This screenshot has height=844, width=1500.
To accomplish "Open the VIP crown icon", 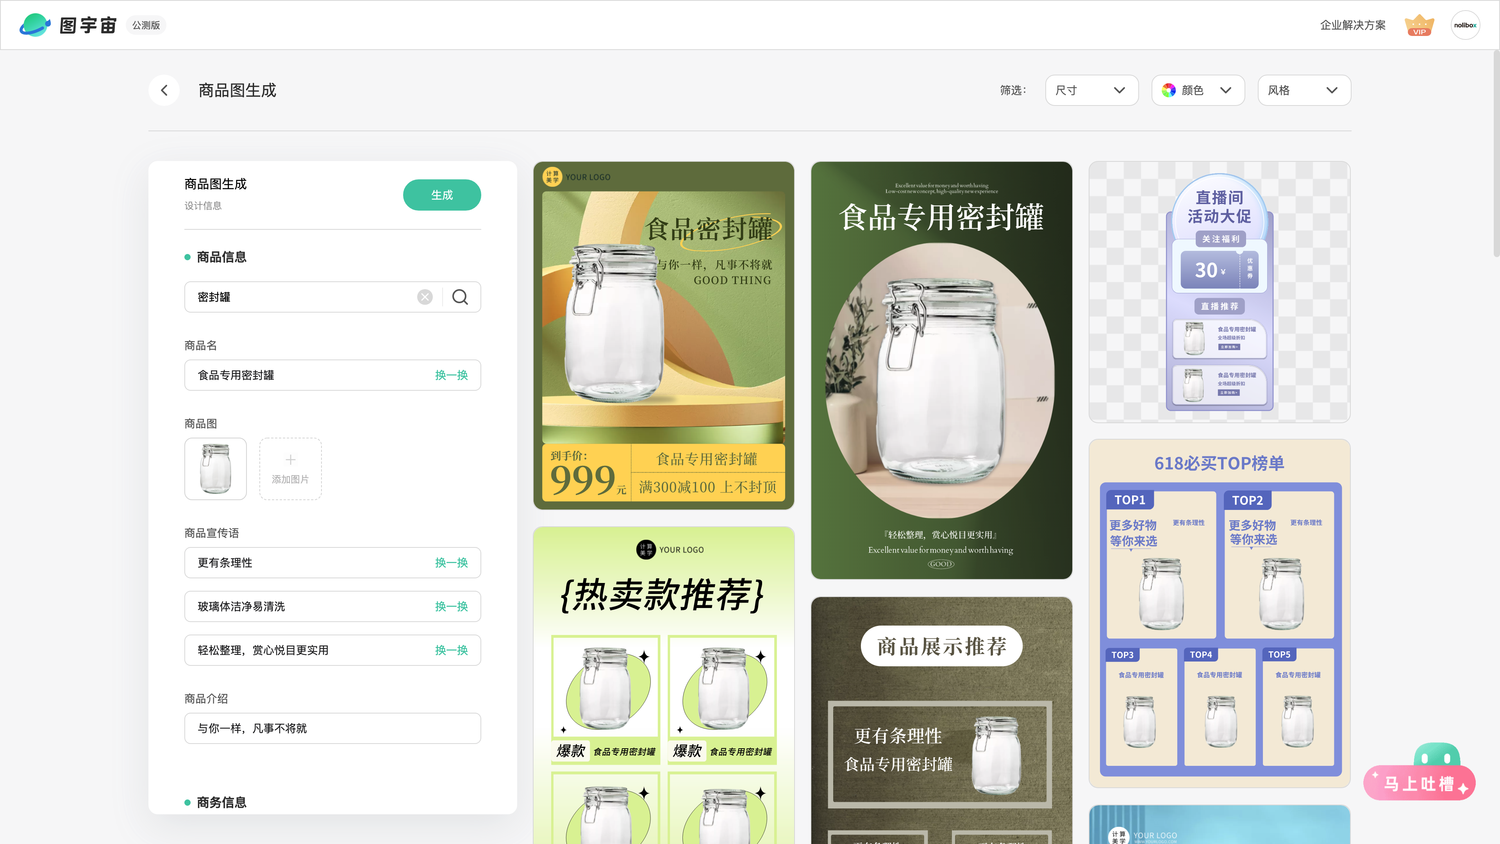I will [x=1419, y=25].
